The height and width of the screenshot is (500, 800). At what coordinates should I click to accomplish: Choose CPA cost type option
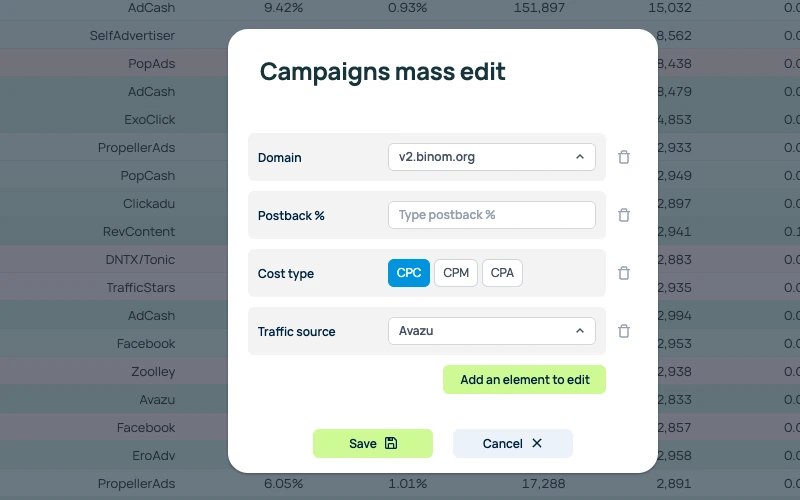pos(502,273)
